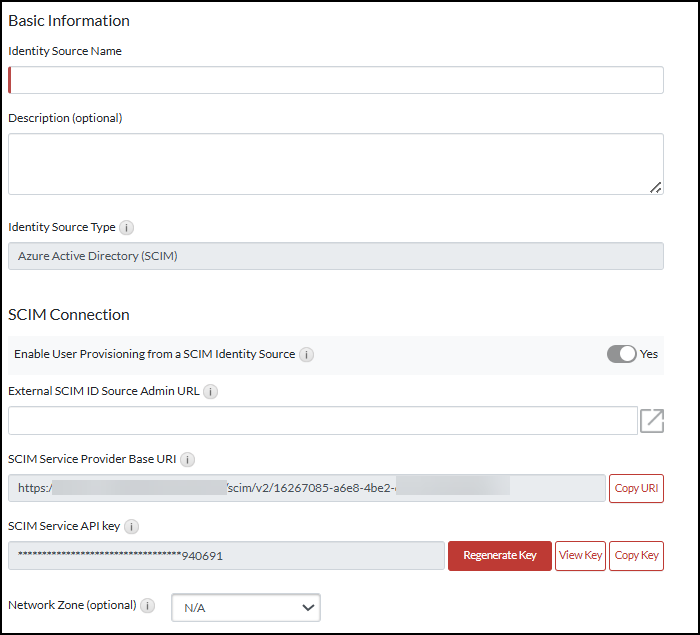
Task: Copy the SCIM Service API key
Action: (637, 556)
